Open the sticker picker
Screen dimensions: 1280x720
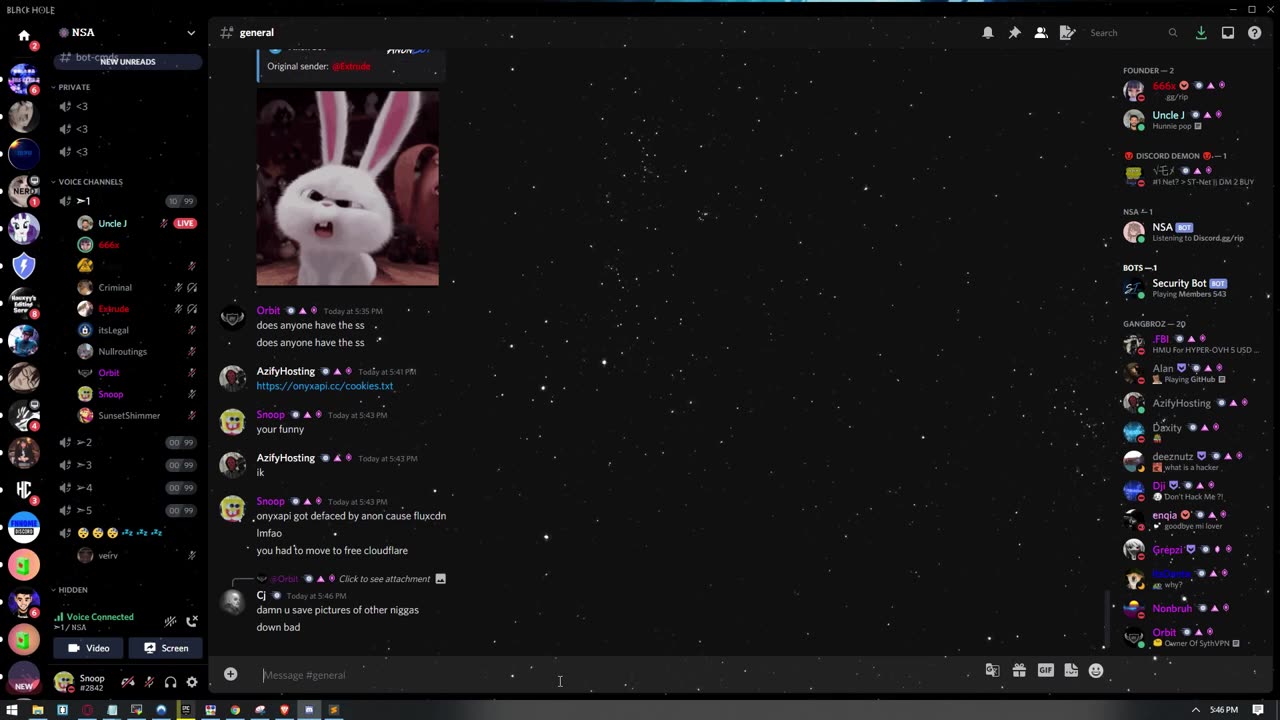pyautogui.click(x=1071, y=671)
